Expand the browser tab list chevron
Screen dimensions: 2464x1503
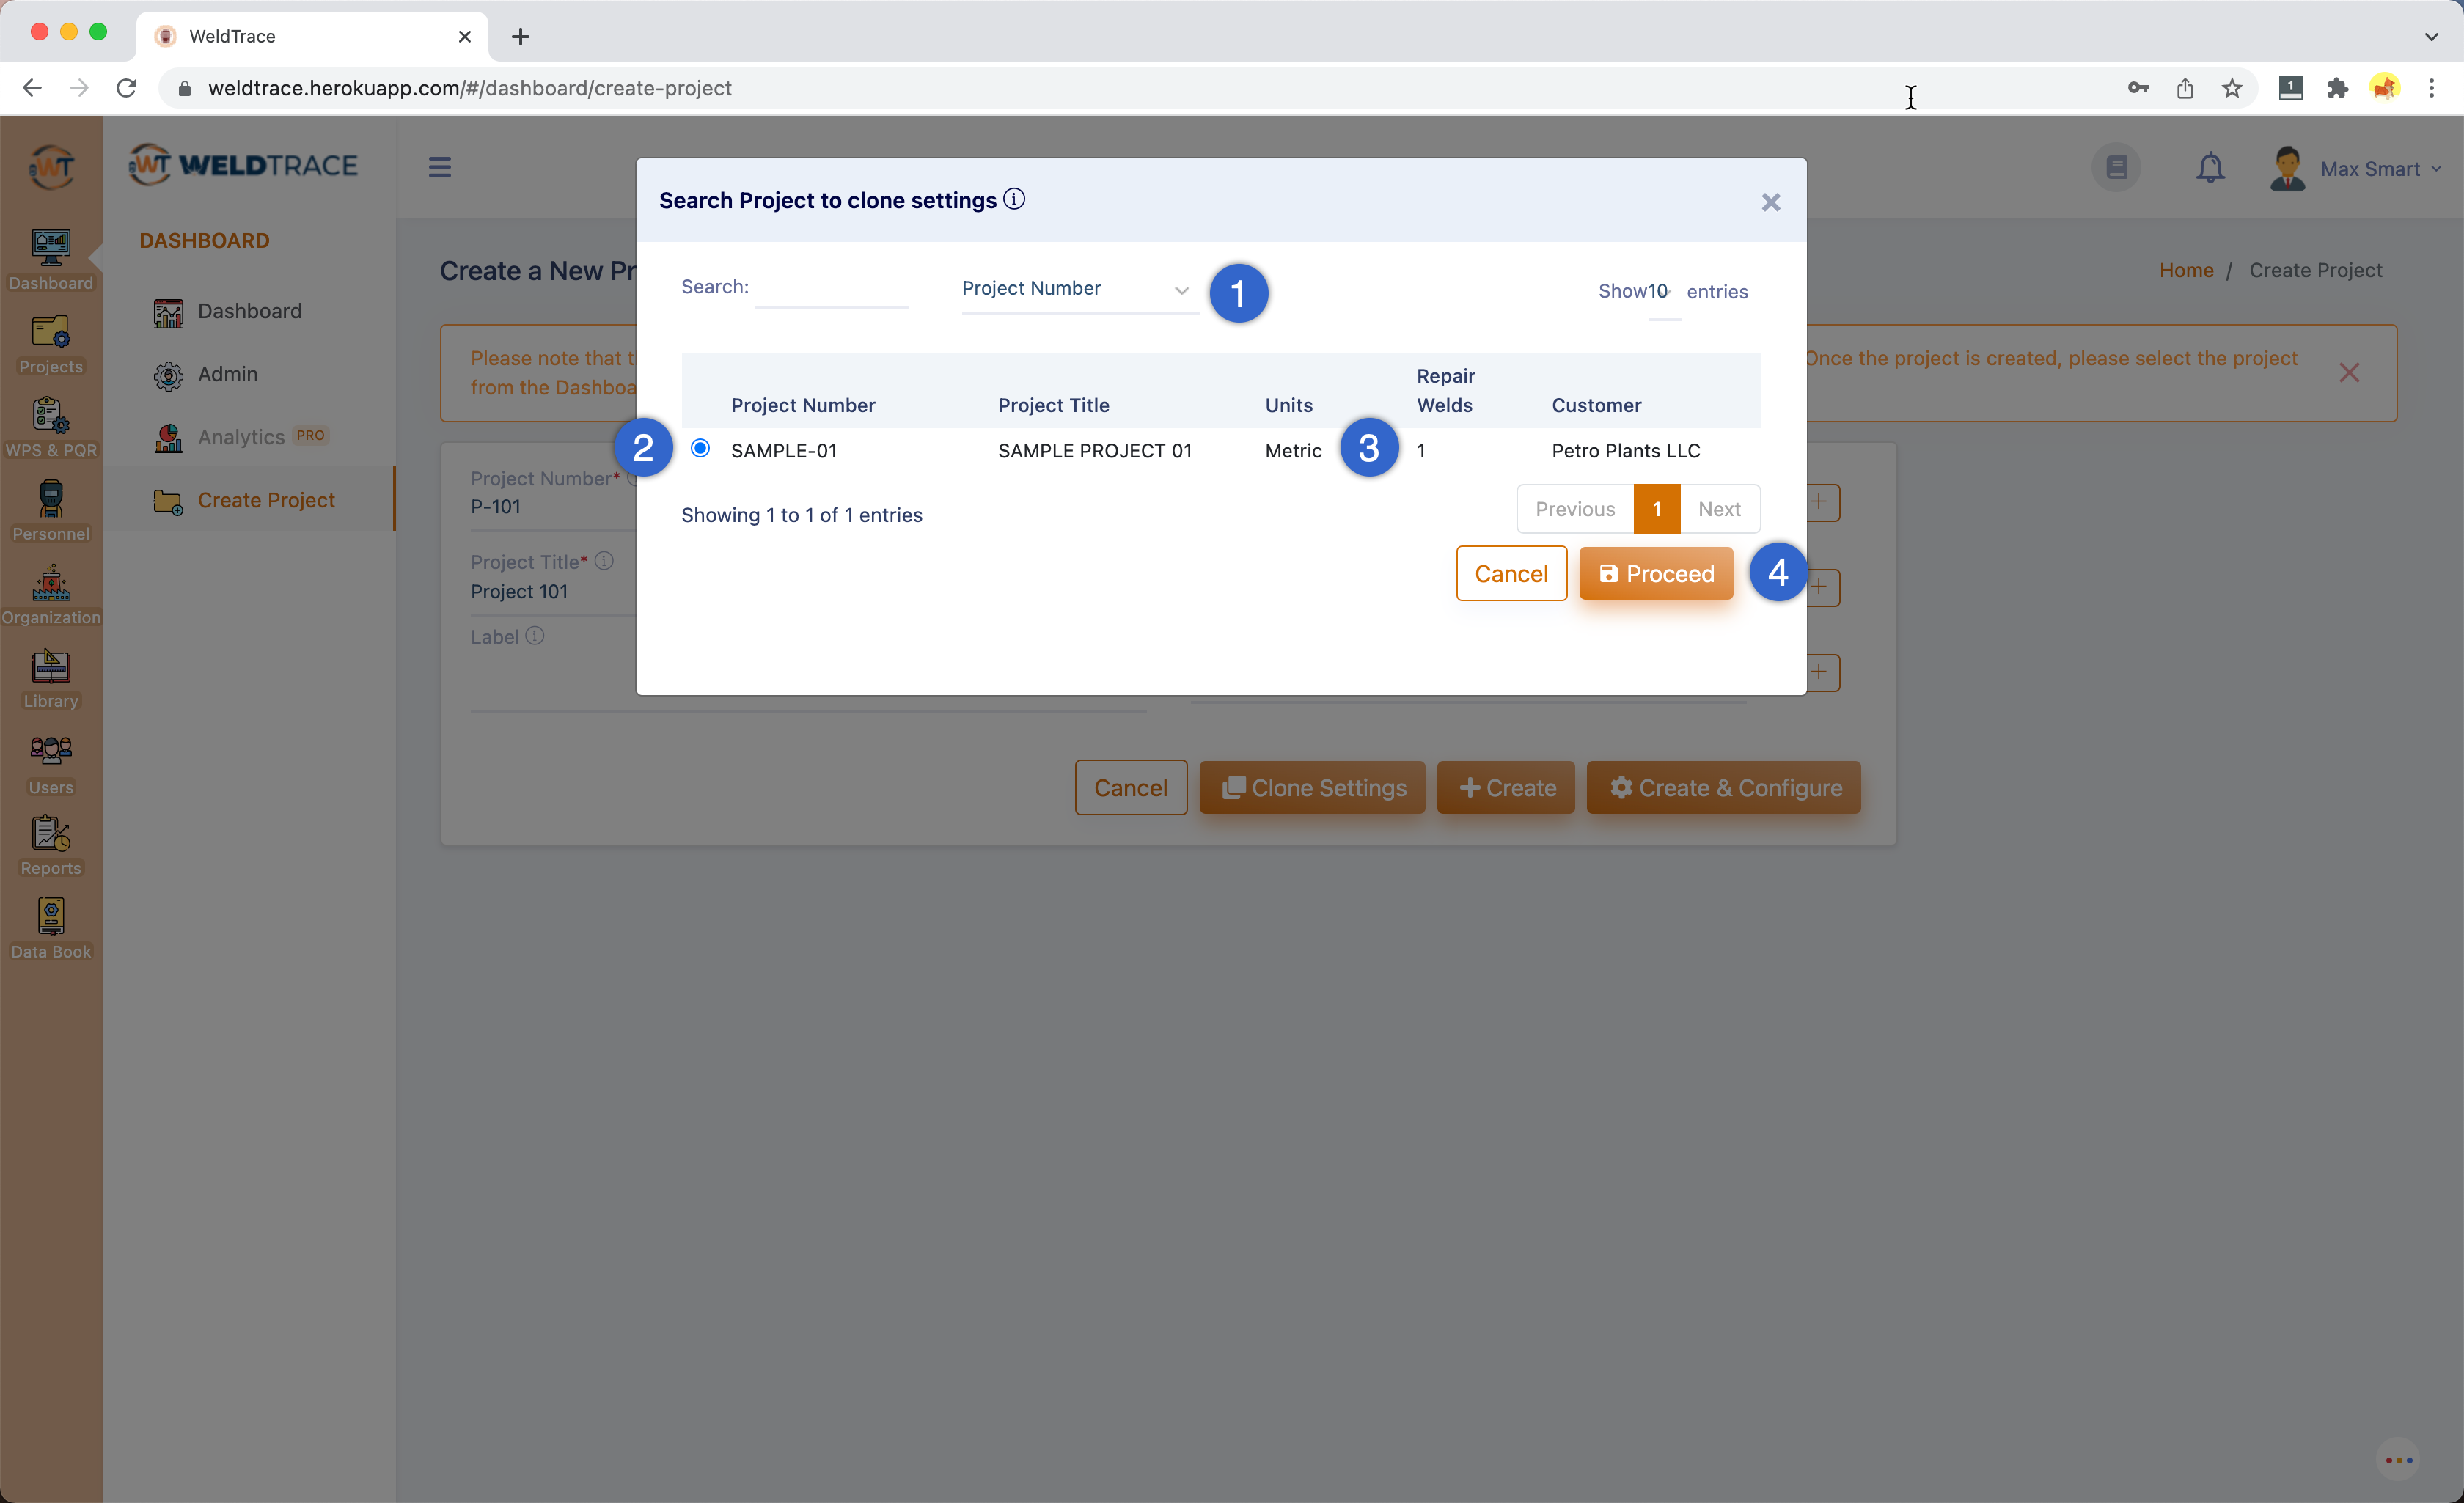pyautogui.click(x=2431, y=36)
